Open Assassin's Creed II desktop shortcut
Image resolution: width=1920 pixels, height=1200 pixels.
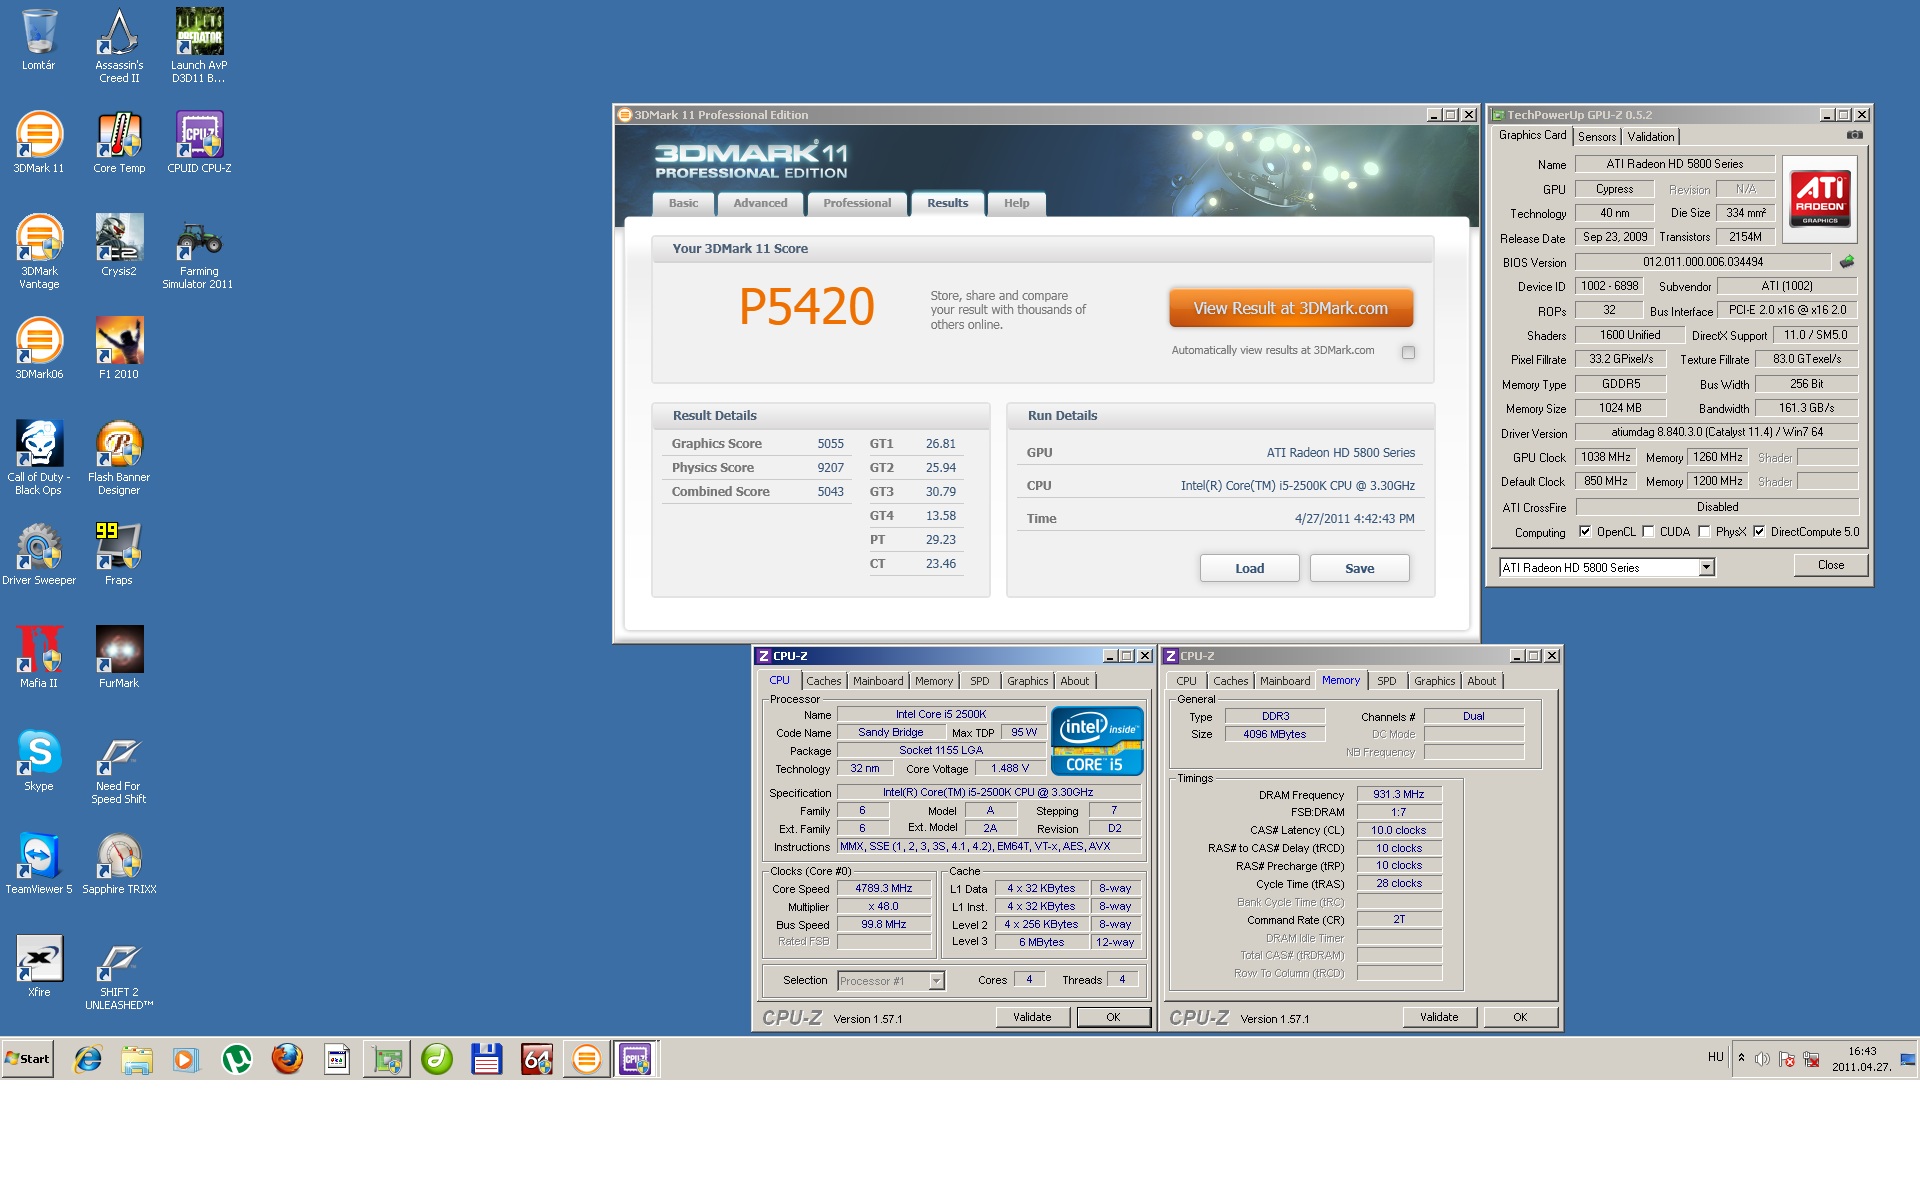pyautogui.click(x=119, y=45)
